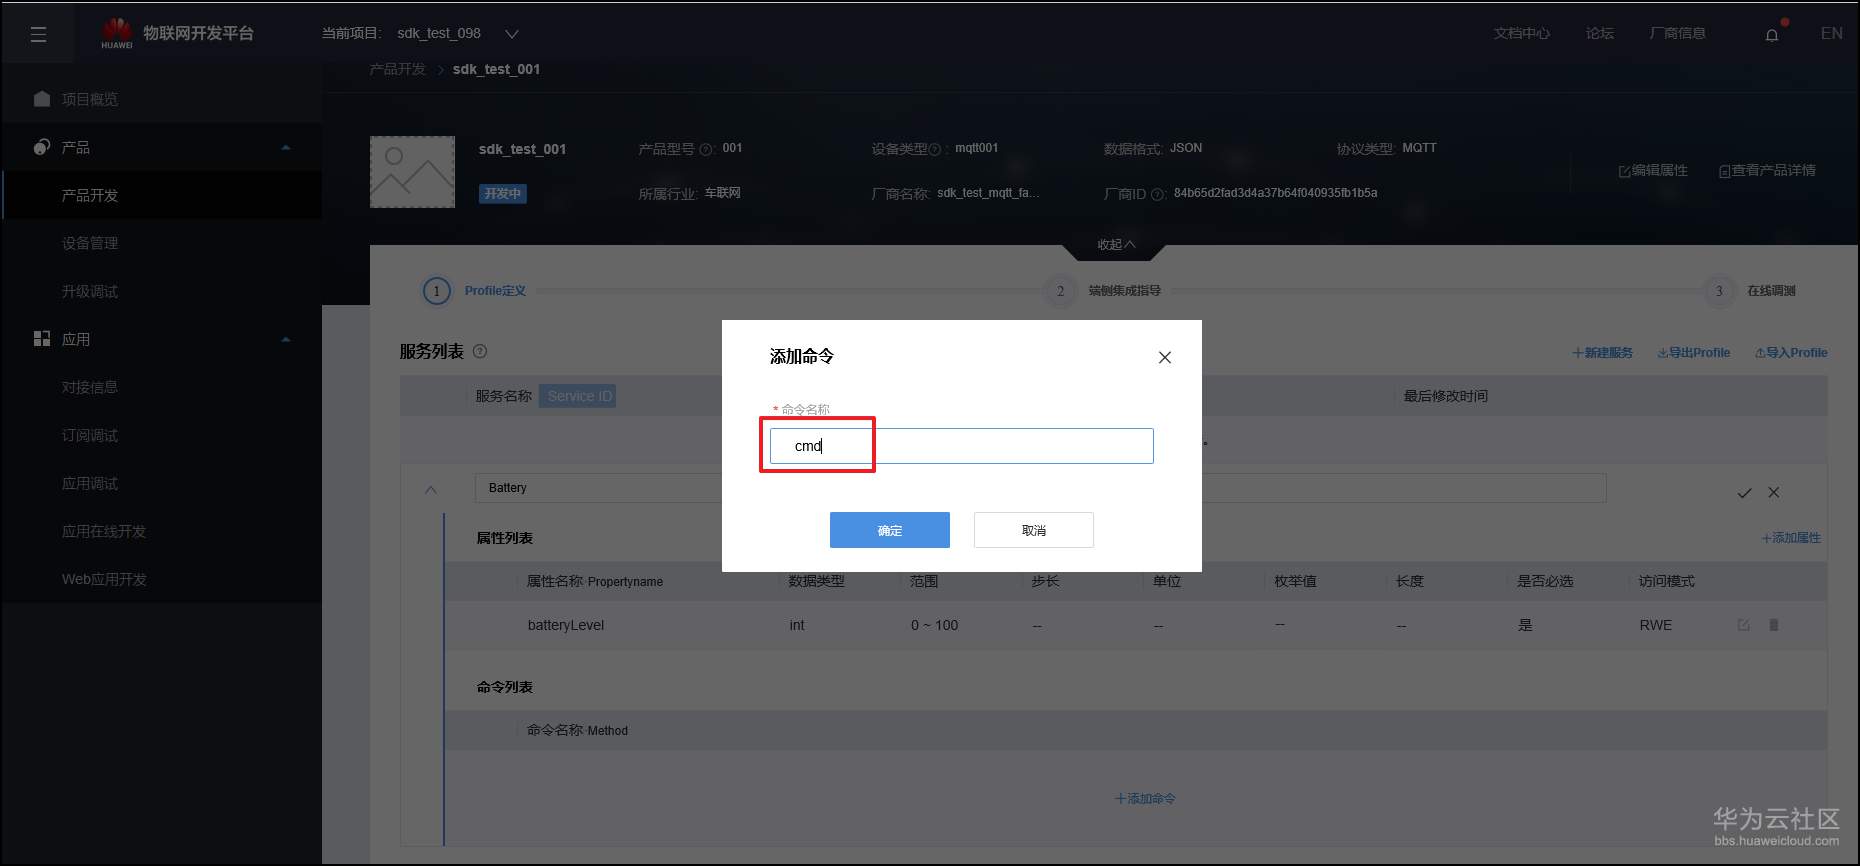Image resolution: width=1860 pixels, height=866 pixels.
Task: Click 查看产品详情 link
Action: (1767, 171)
